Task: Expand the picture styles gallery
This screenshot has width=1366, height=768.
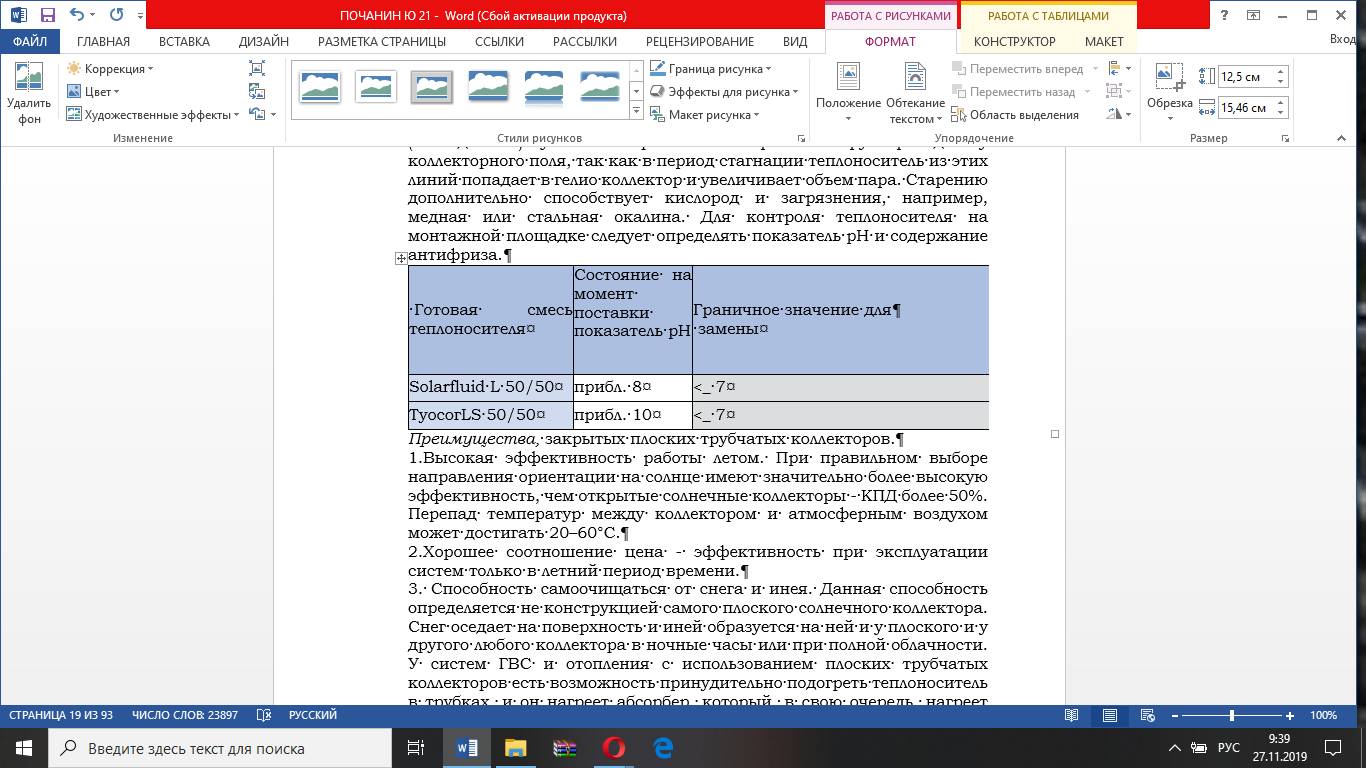Action: (637, 114)
